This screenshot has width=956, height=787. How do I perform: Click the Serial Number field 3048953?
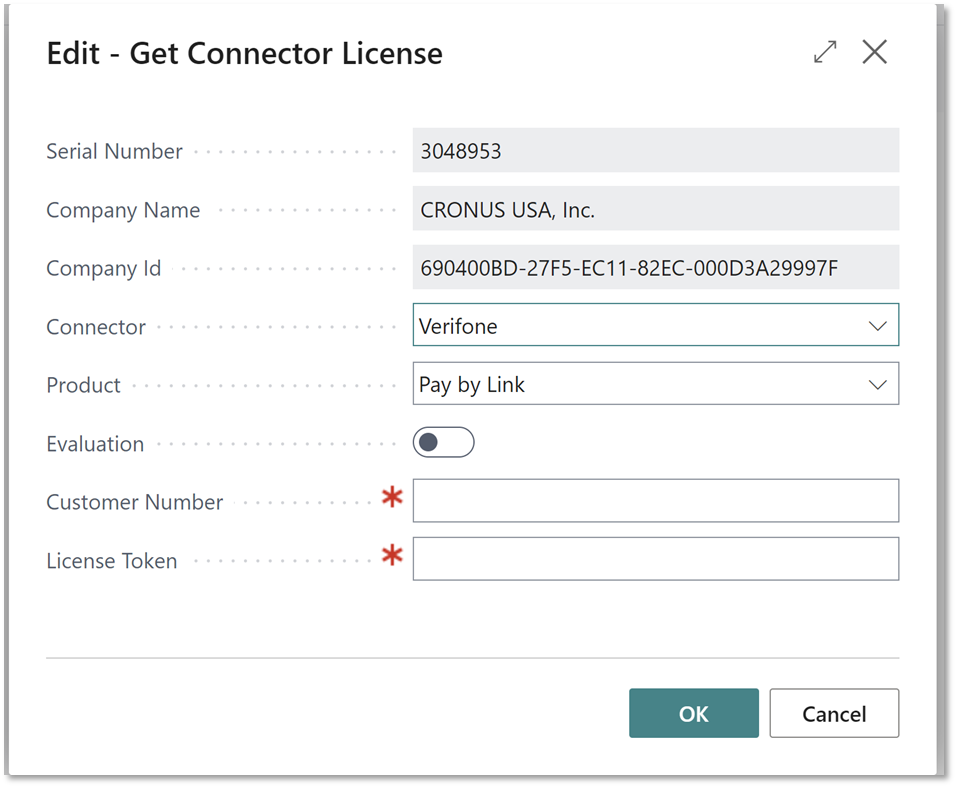655,150
